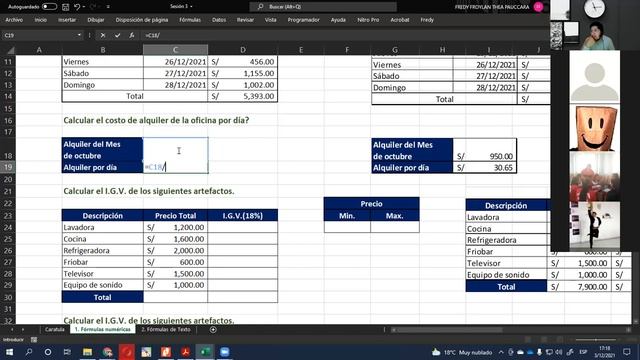
Task: Open the Archivo menu
Action: [14, 20]
